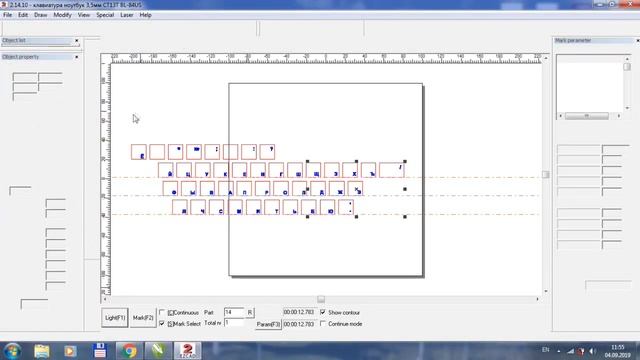Click the Object list panel title

[x=14, y=40]
